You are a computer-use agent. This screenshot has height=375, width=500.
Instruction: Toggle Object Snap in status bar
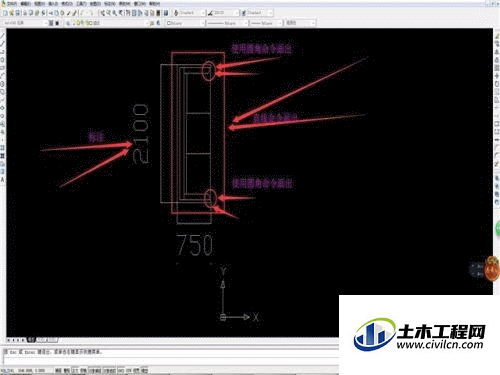click(x=95, y=370)
